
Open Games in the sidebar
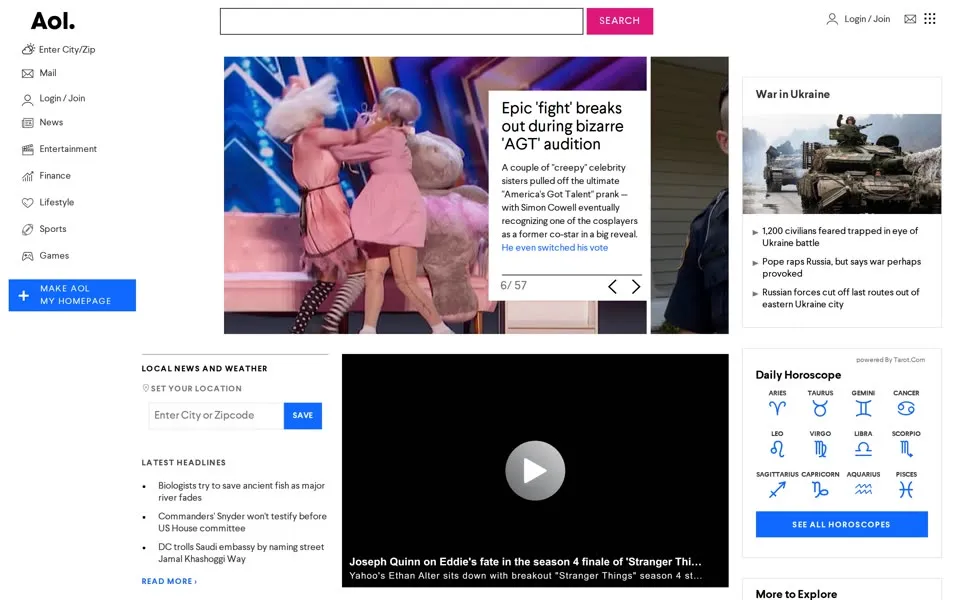(54, 255)
